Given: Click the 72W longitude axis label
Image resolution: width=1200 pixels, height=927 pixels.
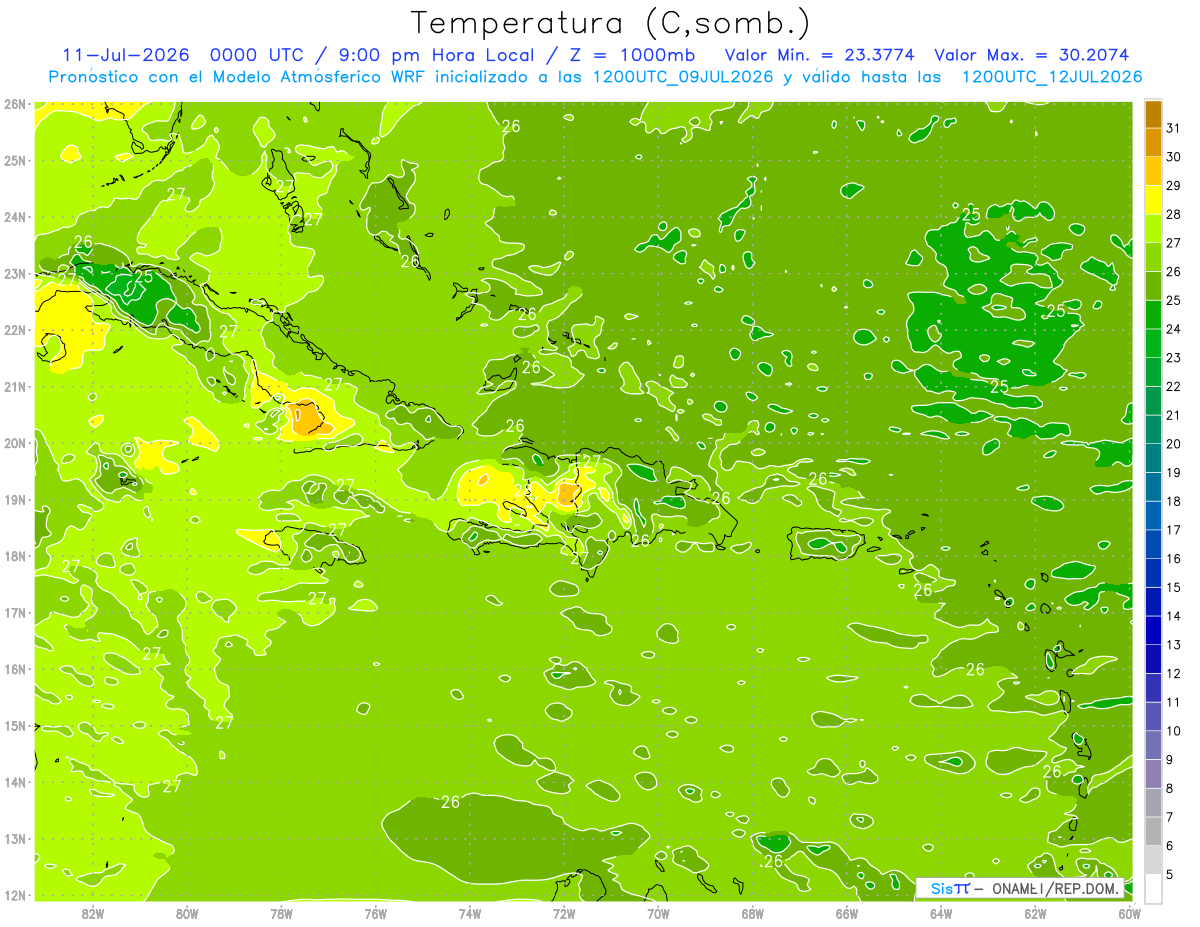Looking at the screenshot, I should (x=564, y=913).
